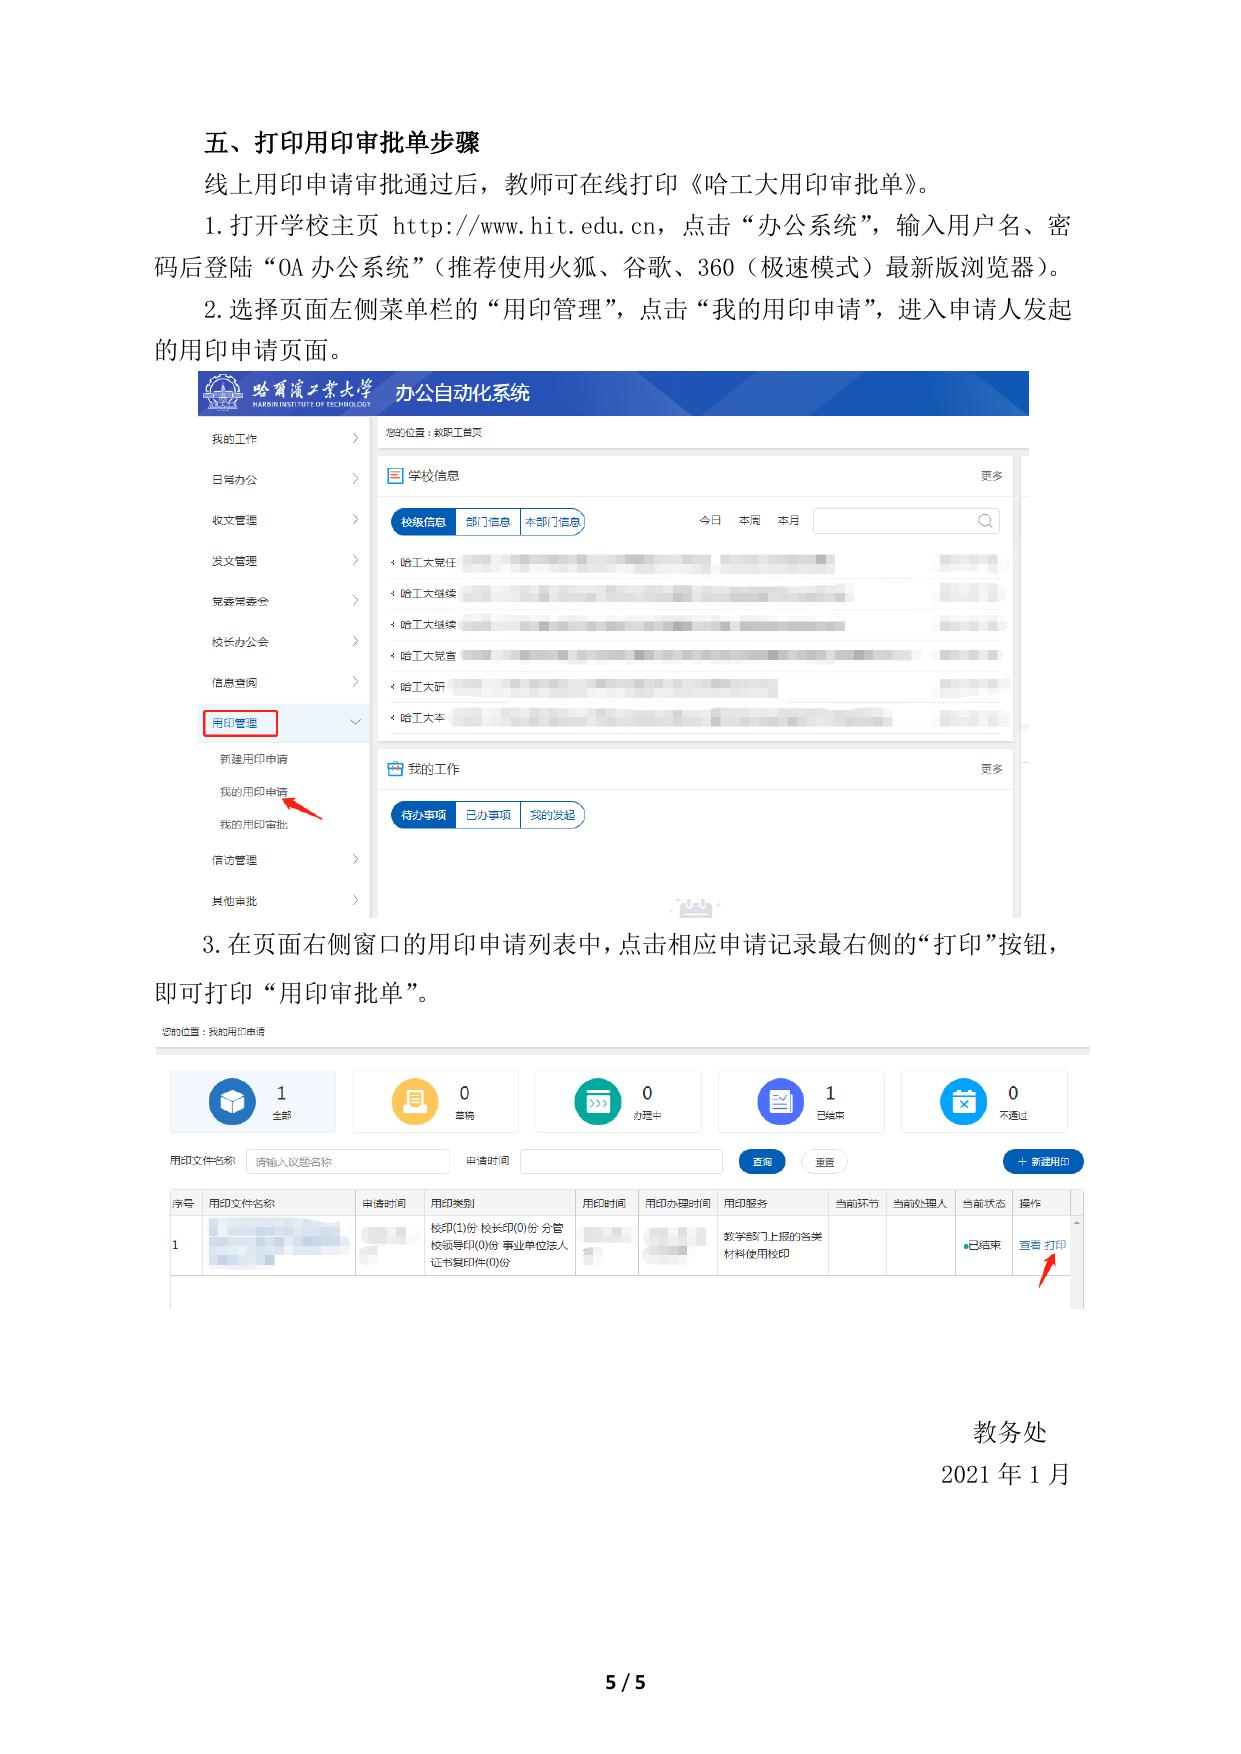Click the 用印文件名称 input field

click(x=347, y=1162)
